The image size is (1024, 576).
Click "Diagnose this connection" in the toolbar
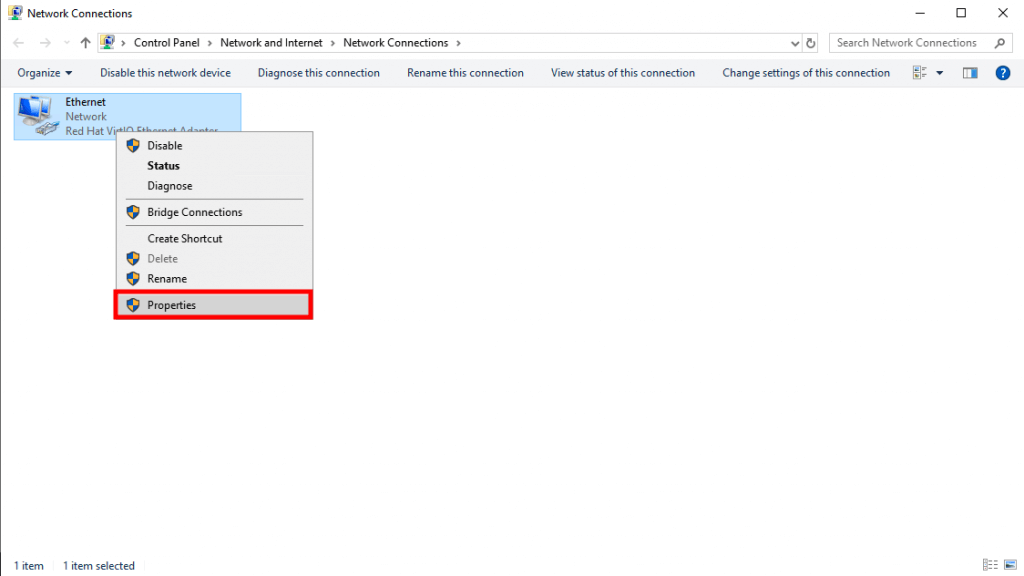(318, 72)
